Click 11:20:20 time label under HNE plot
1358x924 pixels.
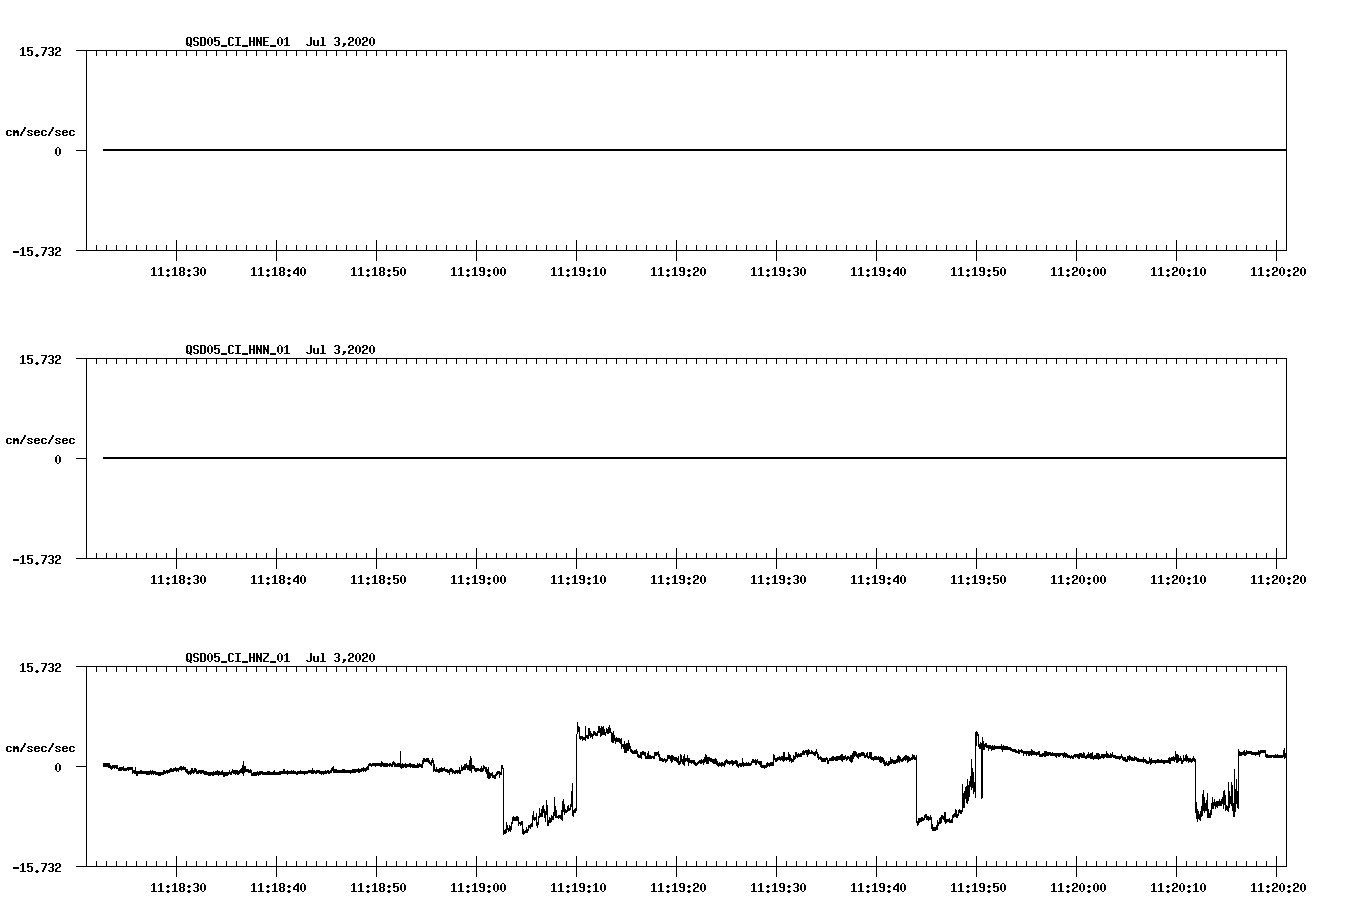1278,271
